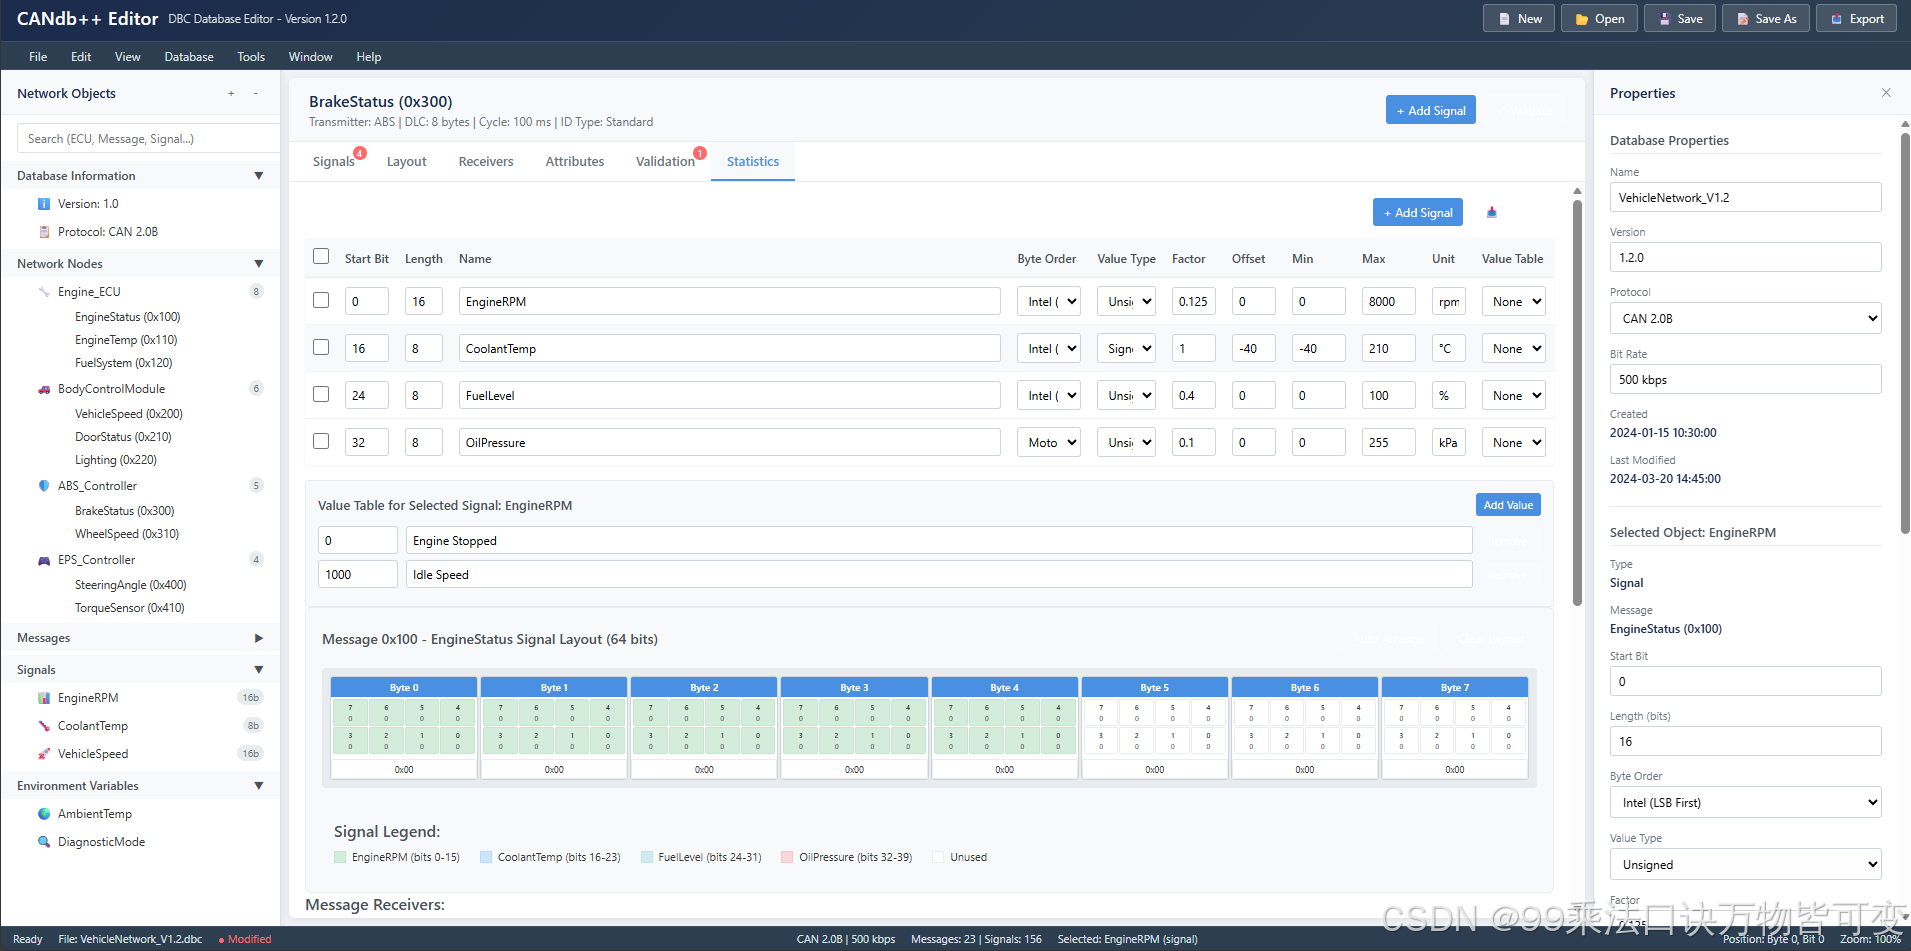Screen dimensions: 1911x951
Task: Click the ABS_Controller shield icon
Action: pos(44,486)
